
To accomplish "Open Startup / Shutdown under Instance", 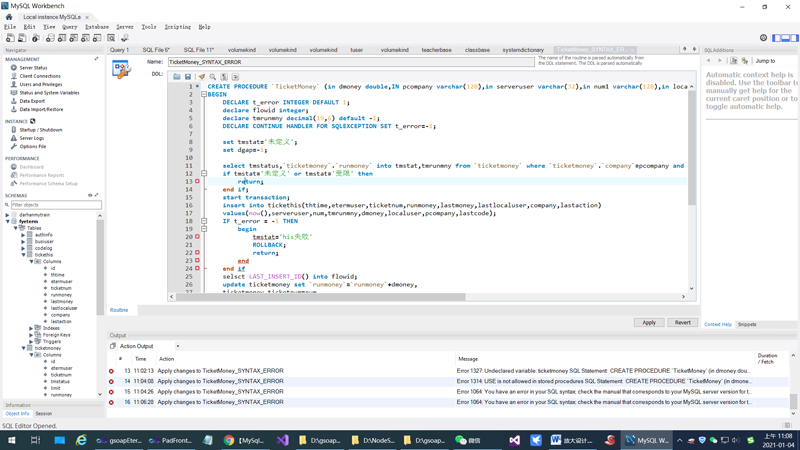I will (x=41, y=130).
